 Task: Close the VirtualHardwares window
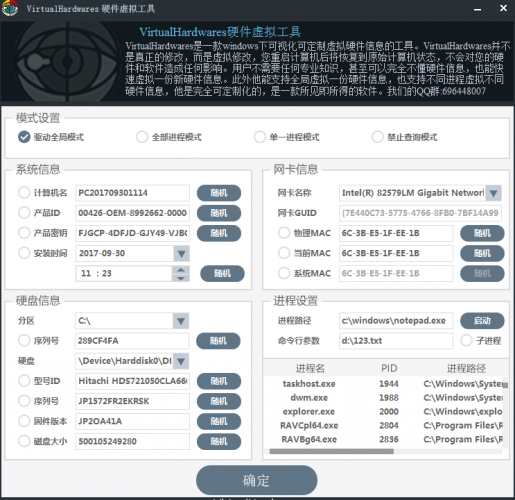(x=503, y=8)
